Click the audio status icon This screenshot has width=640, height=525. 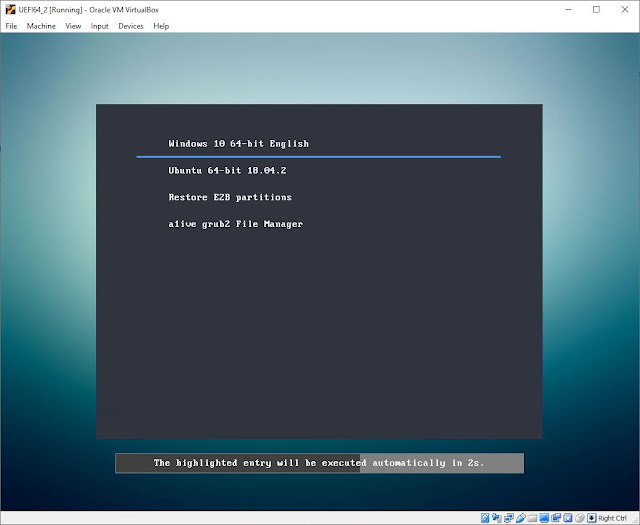(x=497, y=518)
